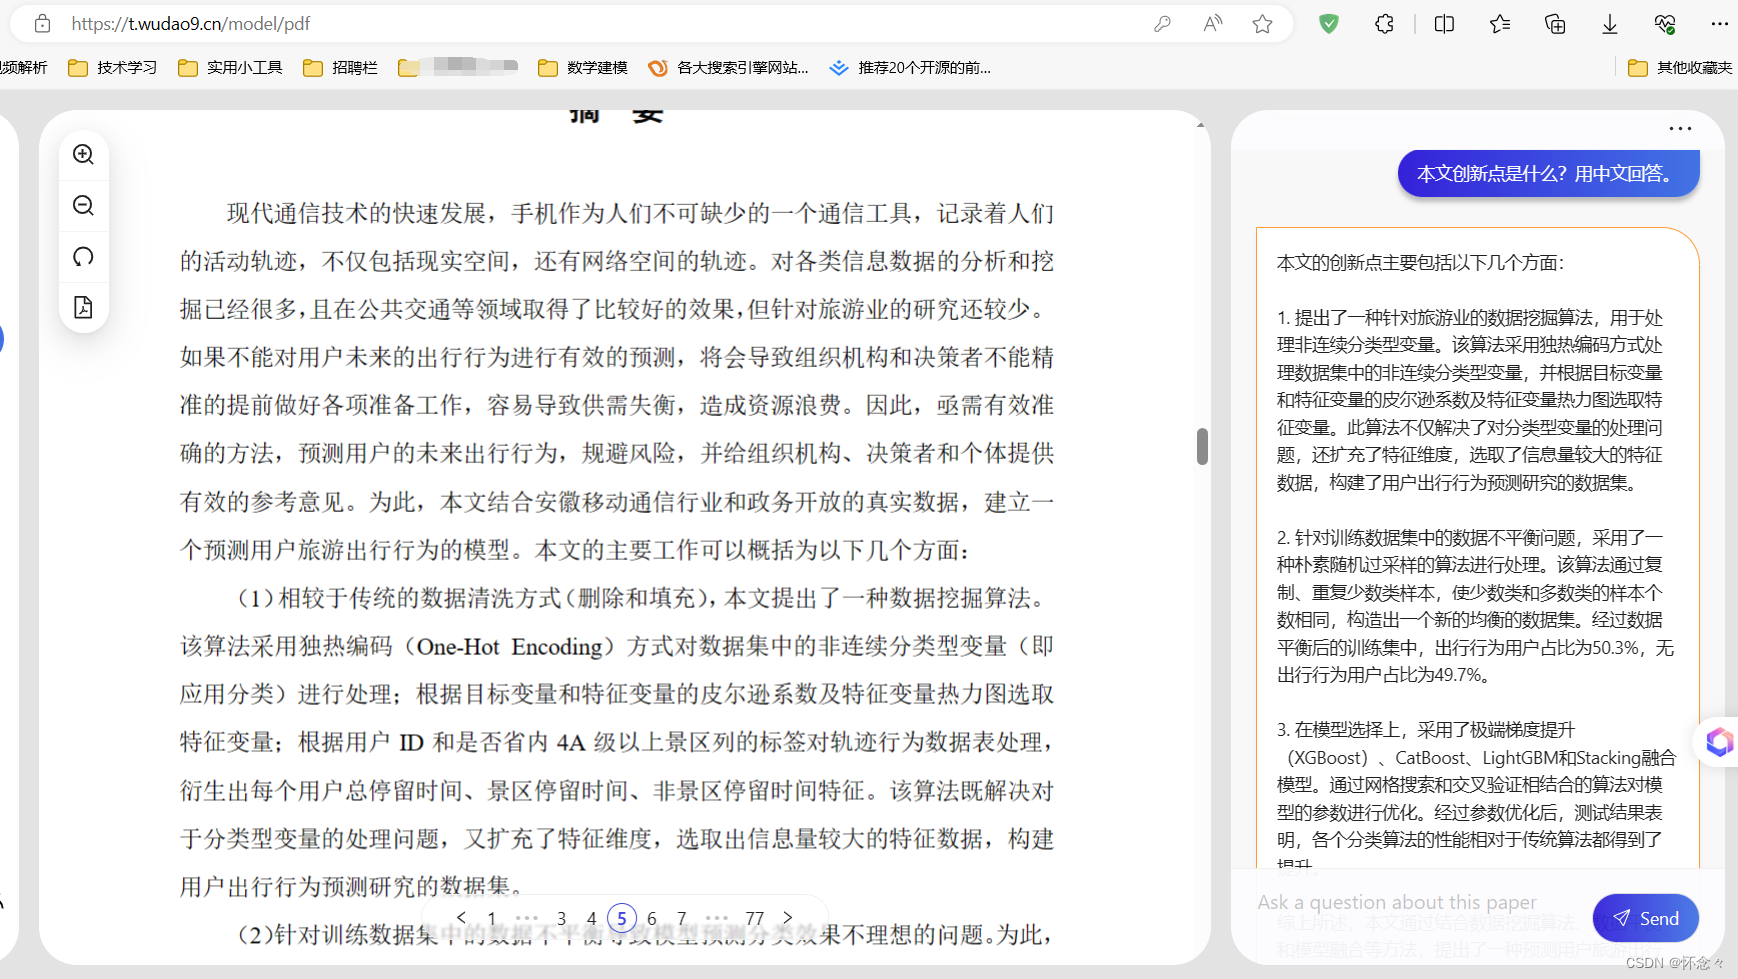Click the user question bubble 本文创新点是什么

(x=1548, y=173)
